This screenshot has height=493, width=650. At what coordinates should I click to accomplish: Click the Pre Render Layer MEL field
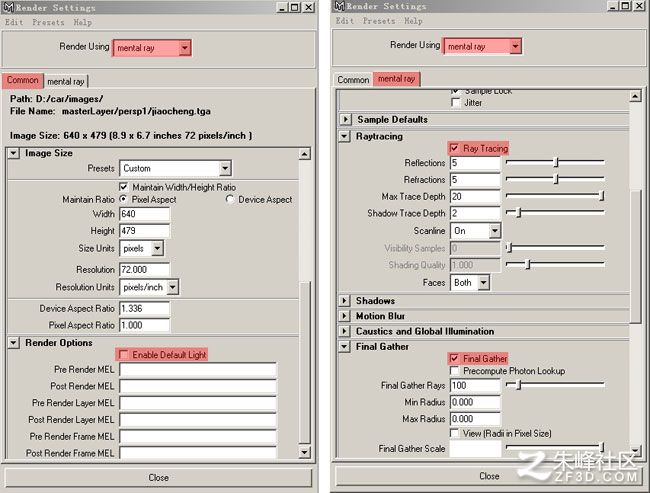[x=198, y=403]
